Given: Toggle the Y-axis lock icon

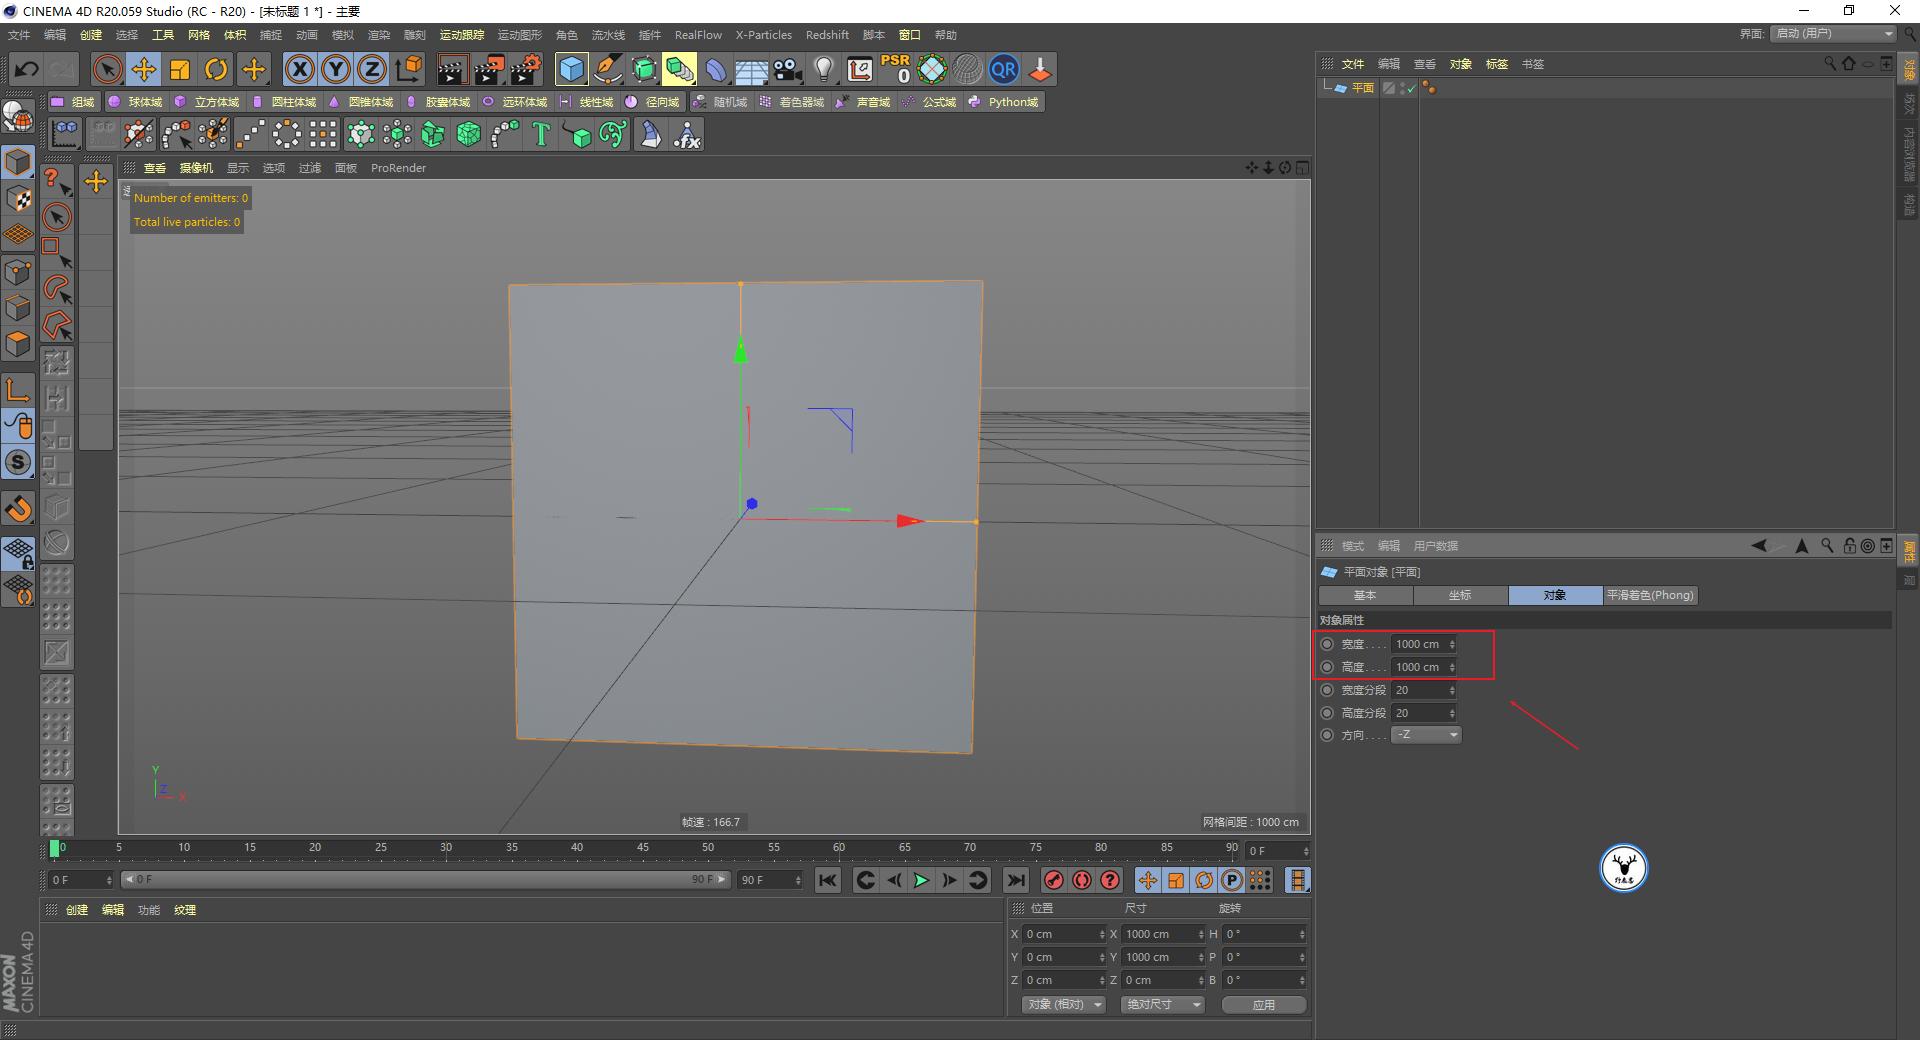Looking at the screenshot, I should 335,69.
